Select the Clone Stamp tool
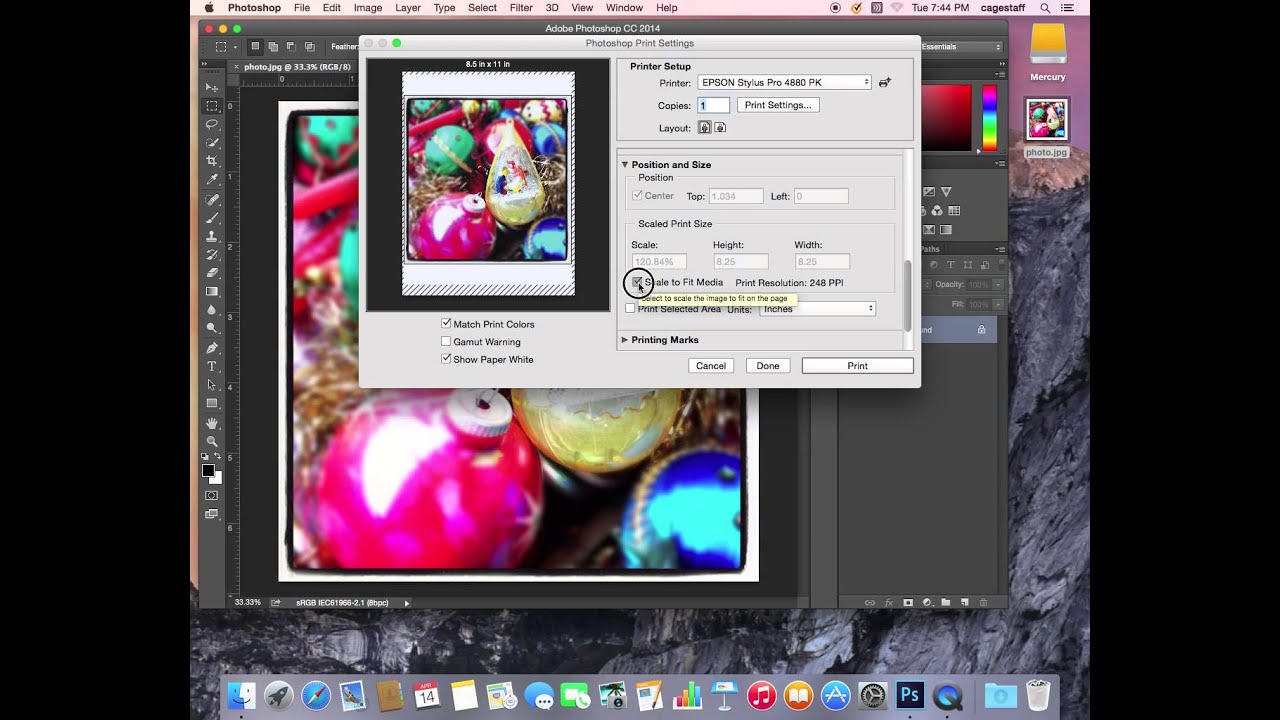Image resolution: width=1280 pixels, height=720 pixels. click(x=212, y=236)
